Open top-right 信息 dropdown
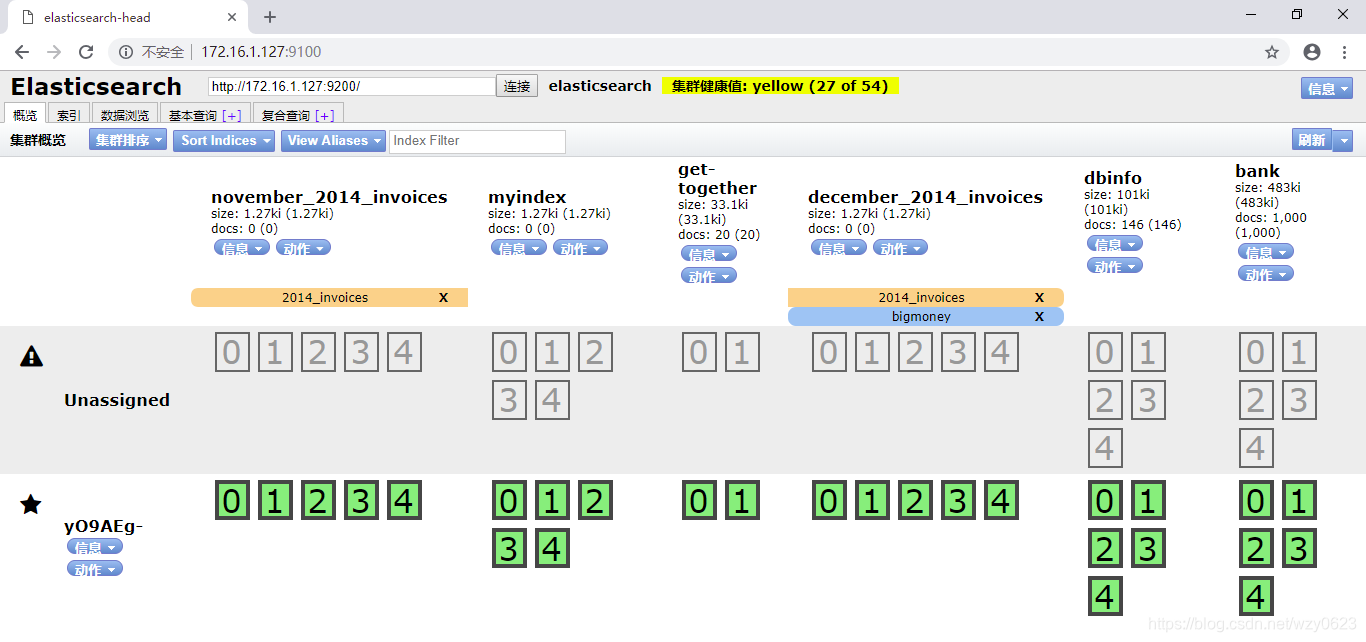 tap(1327, 88)
